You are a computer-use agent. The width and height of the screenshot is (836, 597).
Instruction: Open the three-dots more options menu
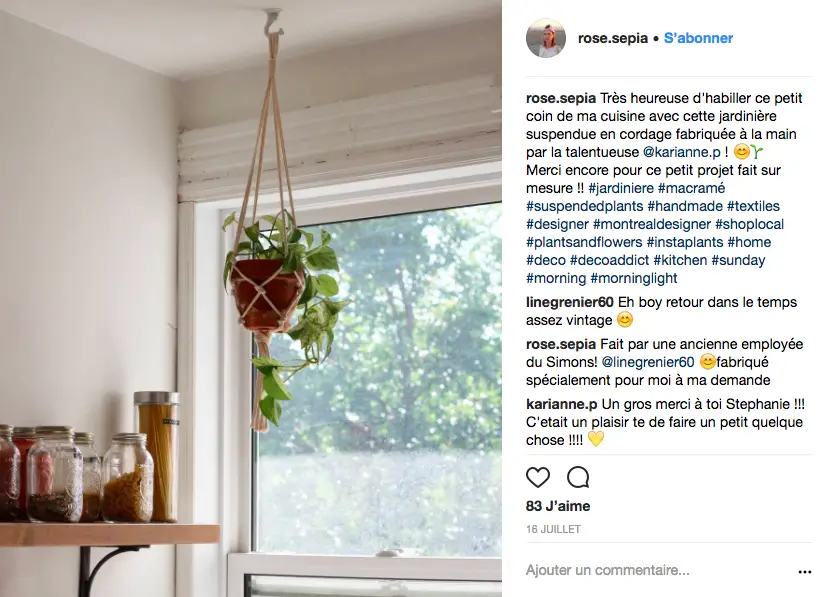coord(805,572)
